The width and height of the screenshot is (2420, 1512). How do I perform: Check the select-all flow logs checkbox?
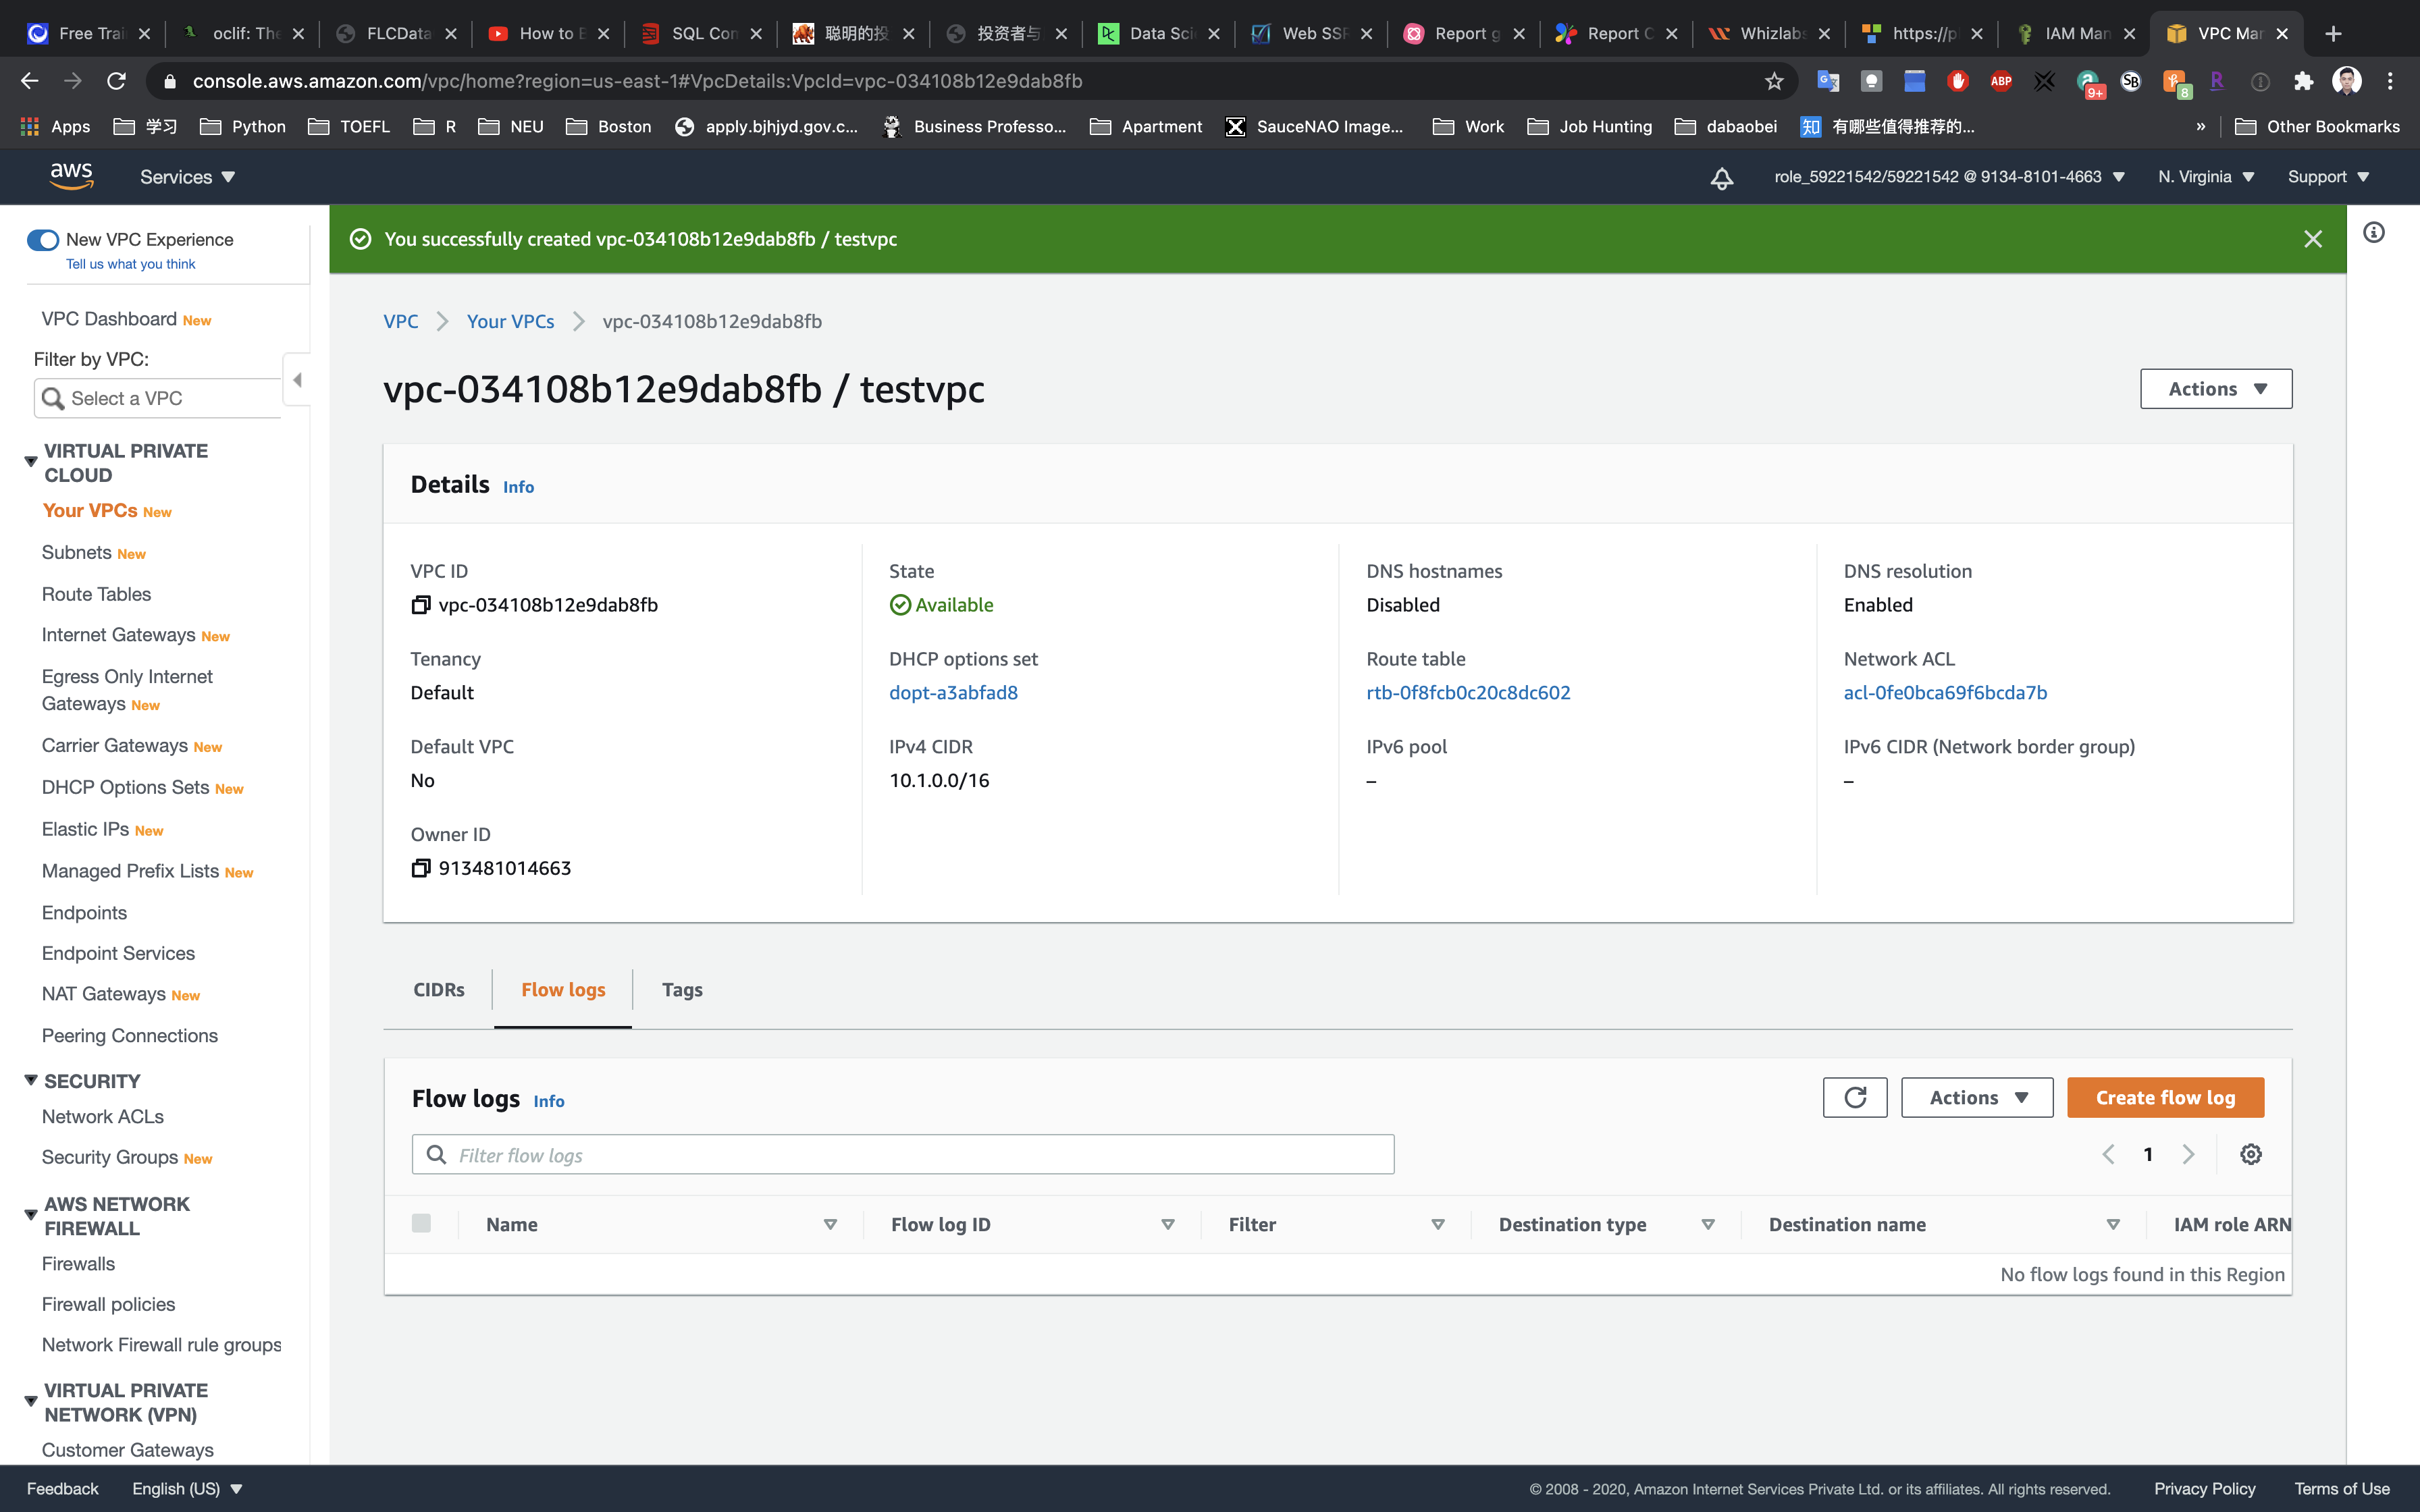[x=421, y=1223]
